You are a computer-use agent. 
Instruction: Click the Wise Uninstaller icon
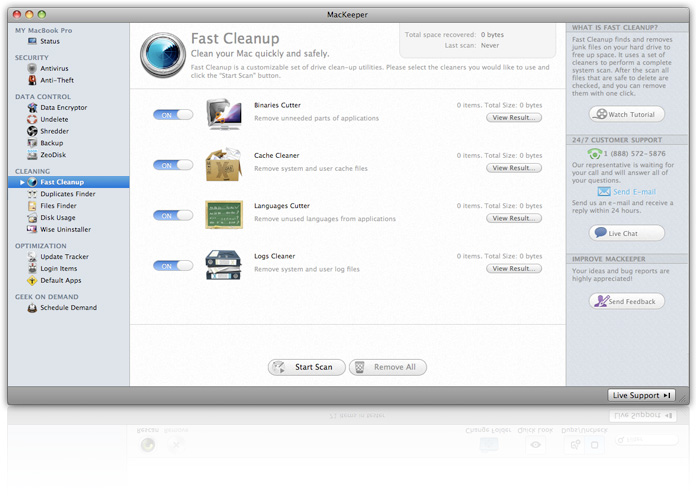tap(32, 230)
